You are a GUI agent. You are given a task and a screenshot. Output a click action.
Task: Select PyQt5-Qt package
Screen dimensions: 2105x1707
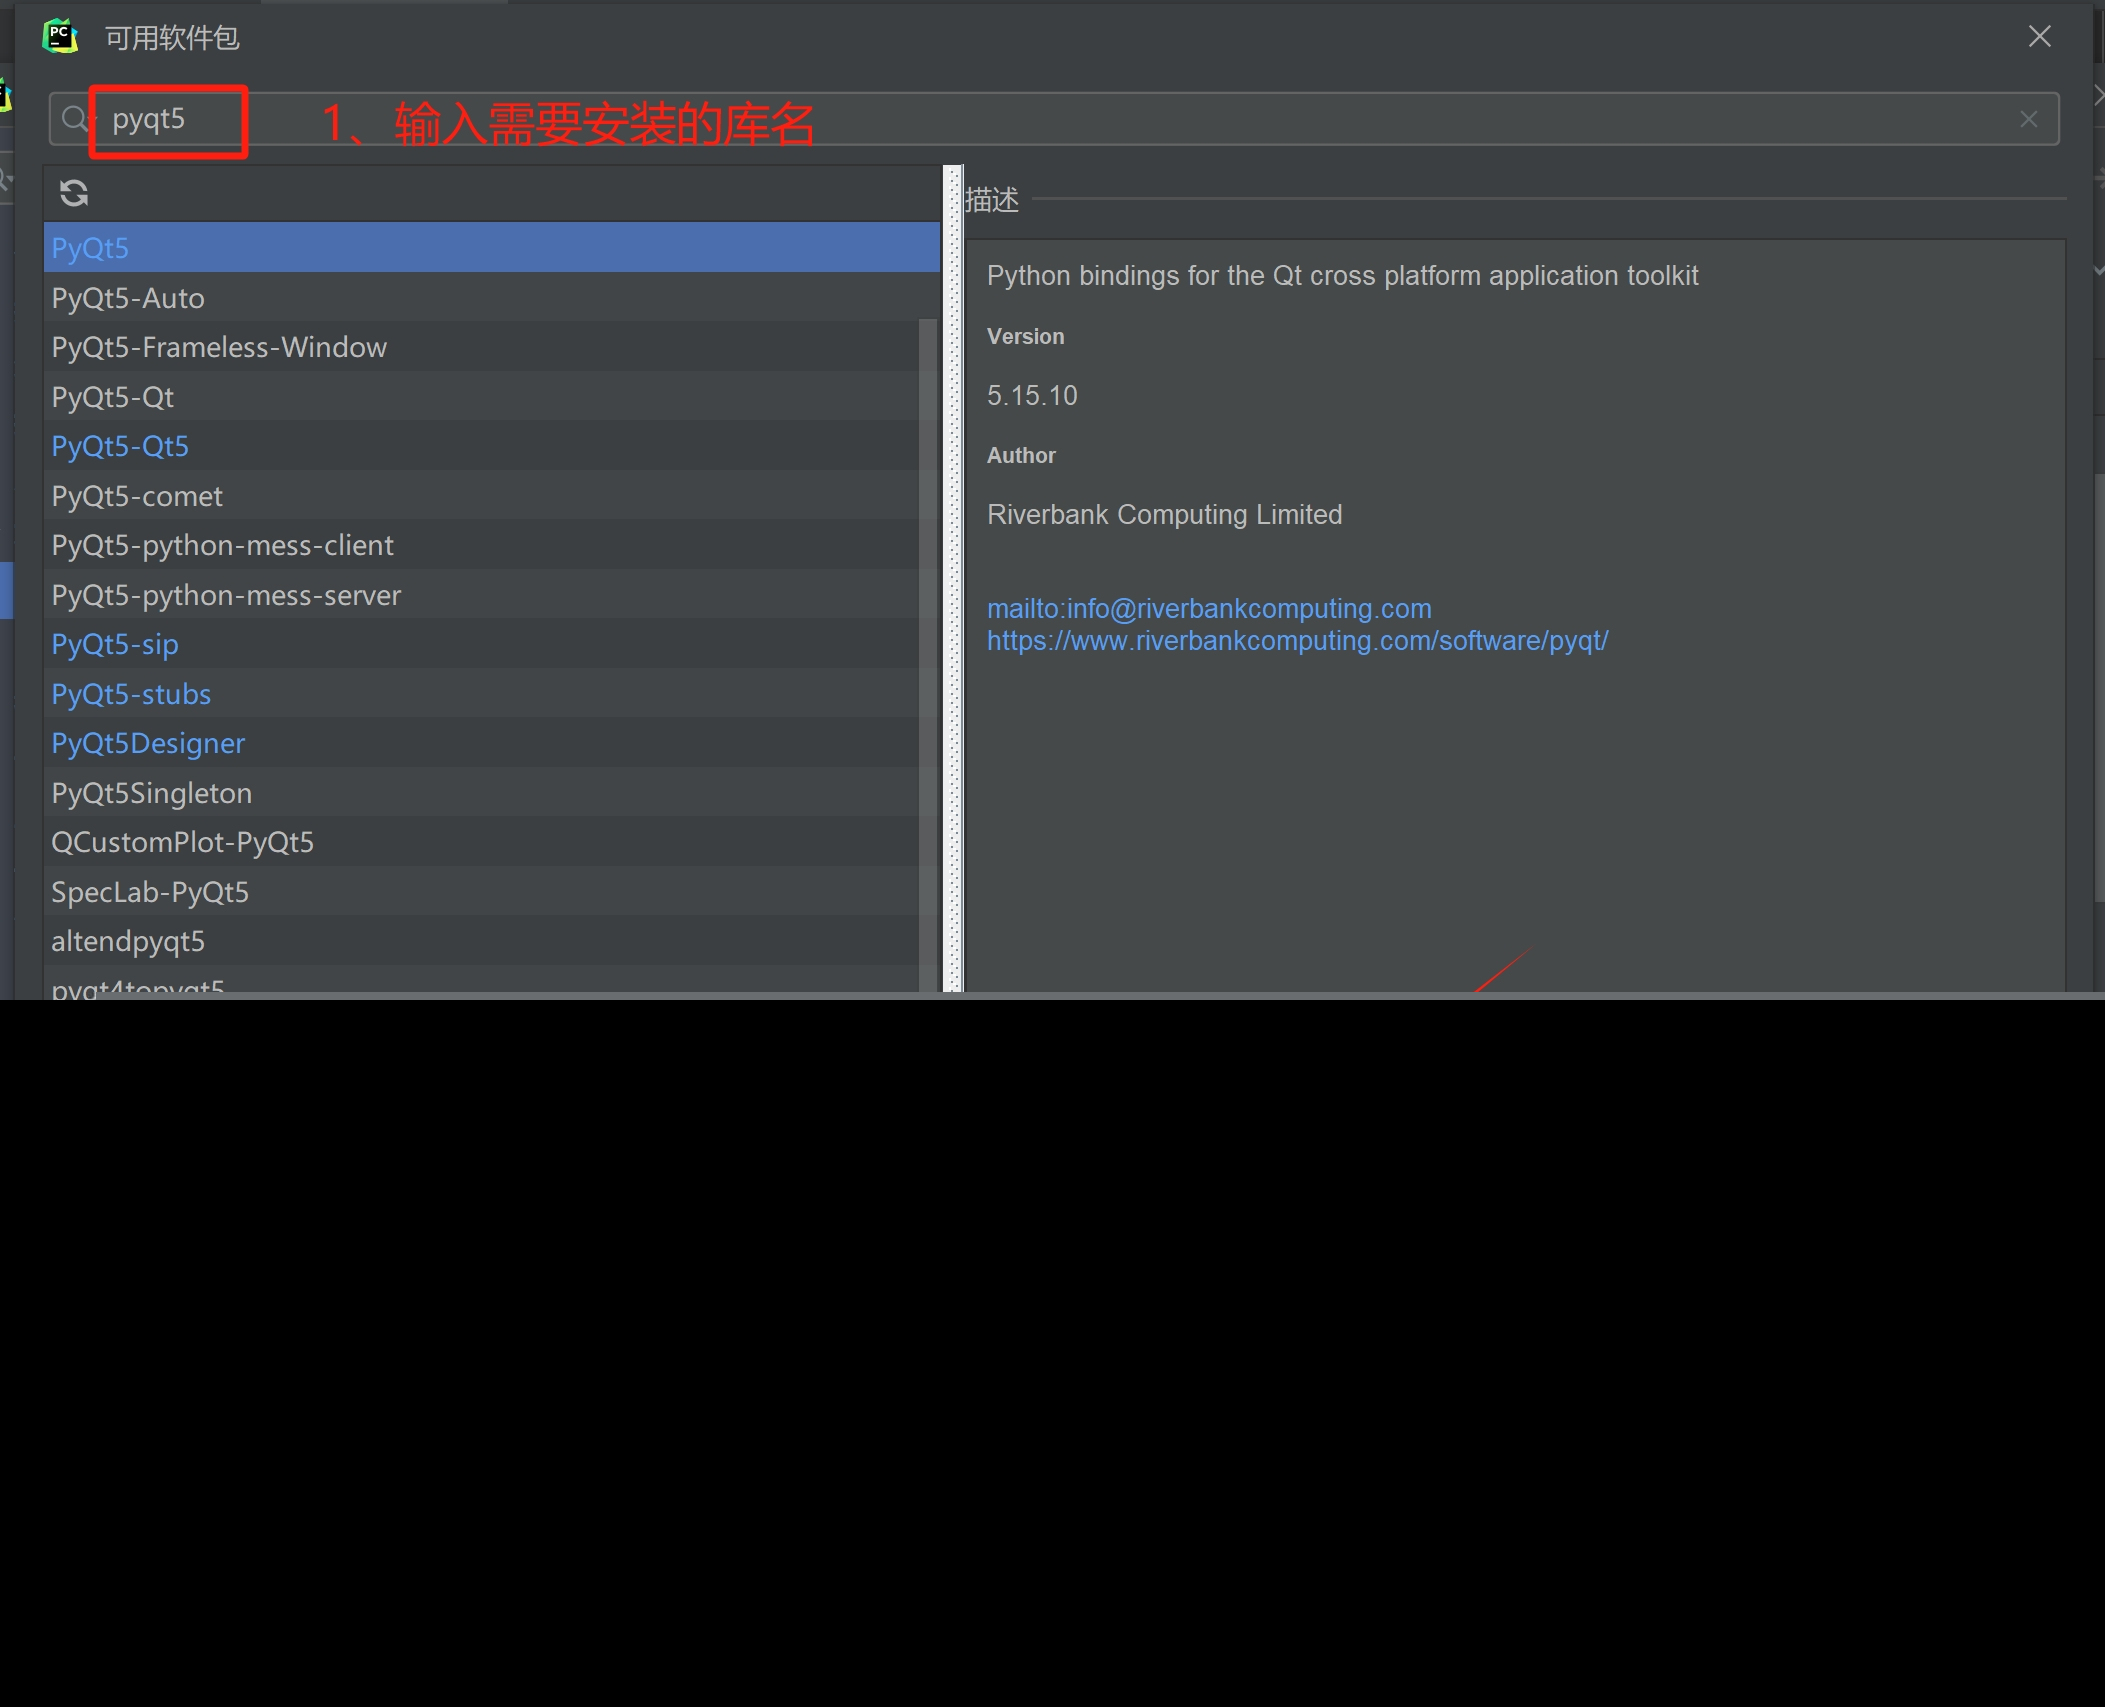click(x=482, y=397)
